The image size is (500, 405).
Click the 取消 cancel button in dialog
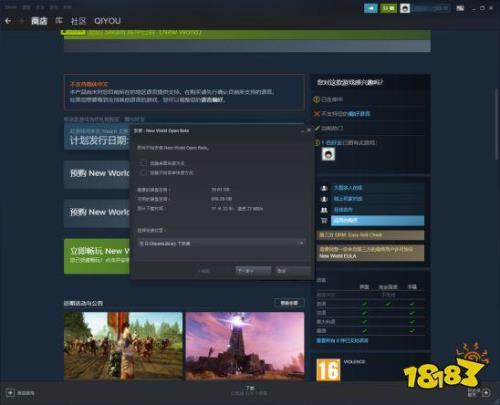point(293,271)
